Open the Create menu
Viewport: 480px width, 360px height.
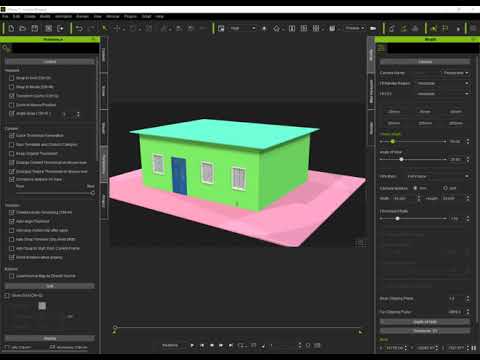[x=30, y=16]
